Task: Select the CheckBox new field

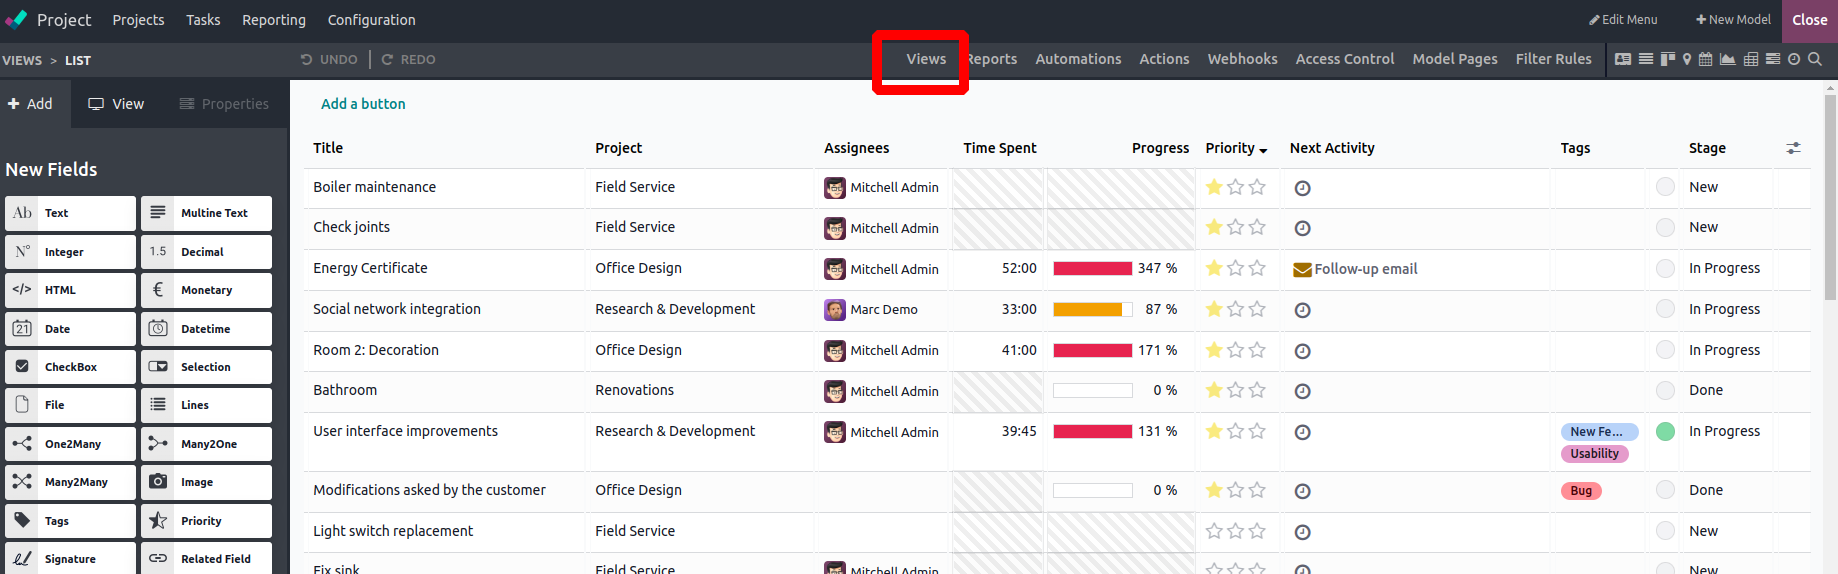Action: 70,367
